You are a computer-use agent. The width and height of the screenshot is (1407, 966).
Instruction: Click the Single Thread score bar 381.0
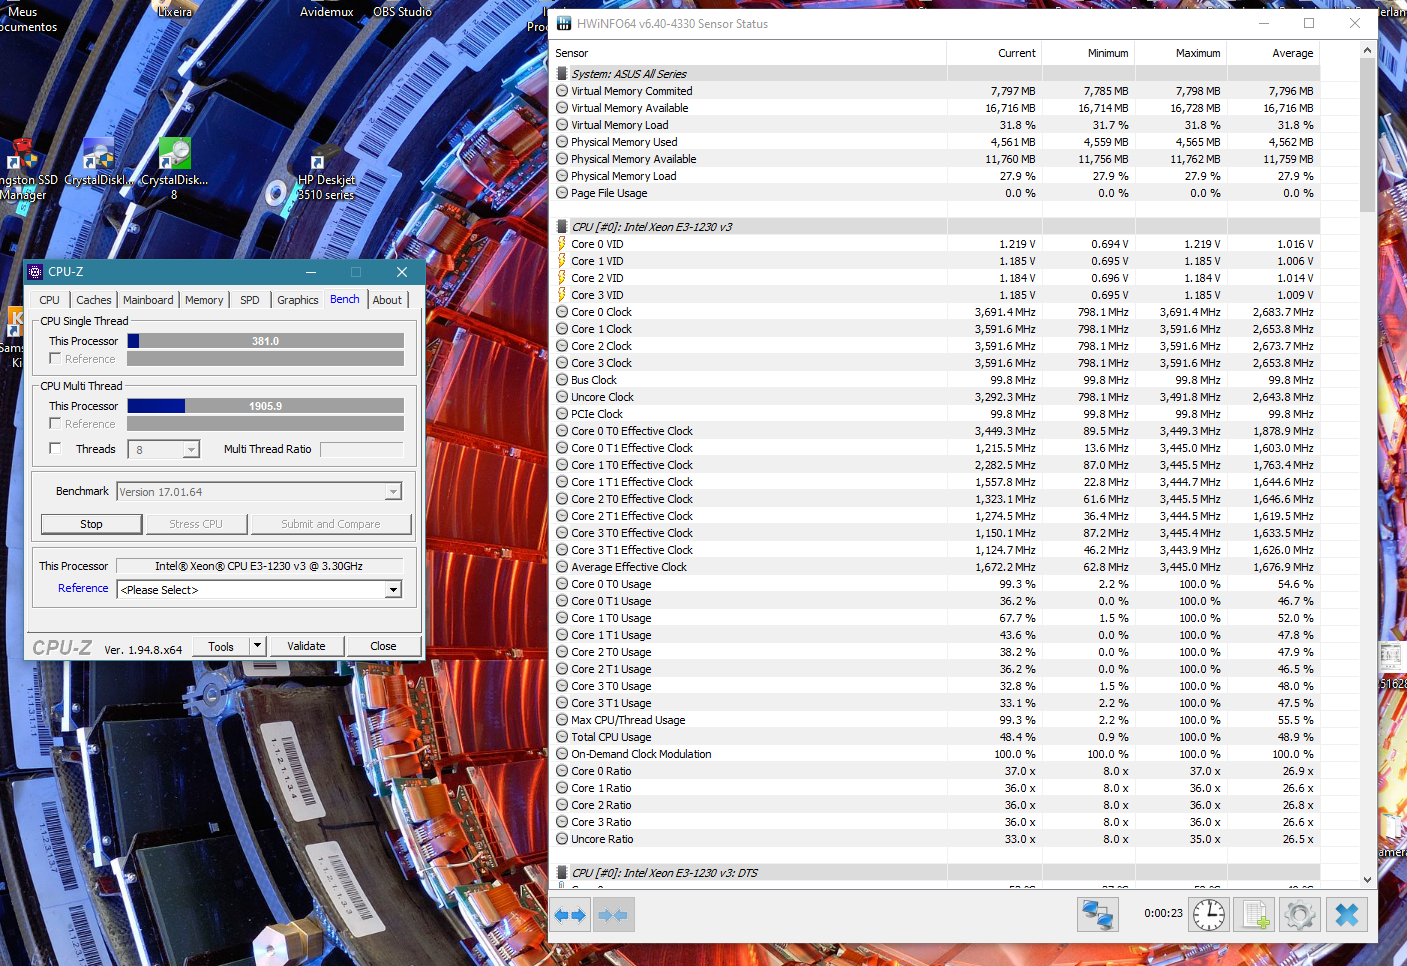click(265, 341)
